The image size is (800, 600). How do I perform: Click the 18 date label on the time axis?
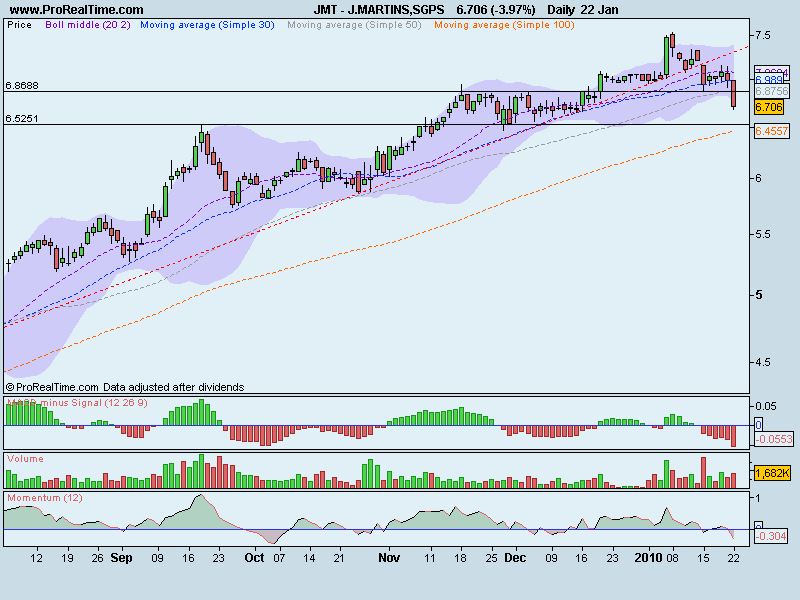point(460,558)
